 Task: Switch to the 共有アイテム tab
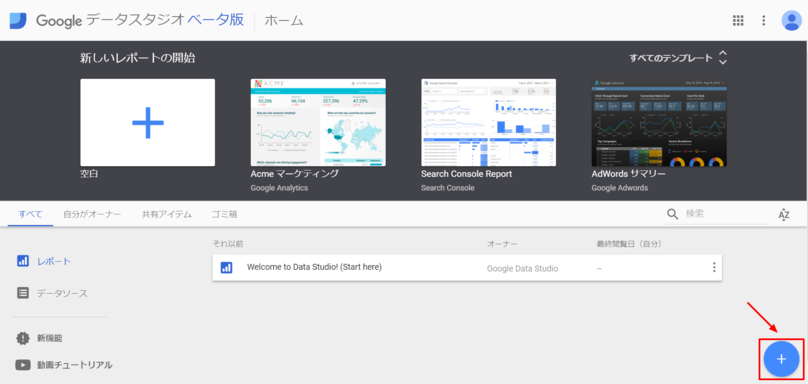[167, 214]
